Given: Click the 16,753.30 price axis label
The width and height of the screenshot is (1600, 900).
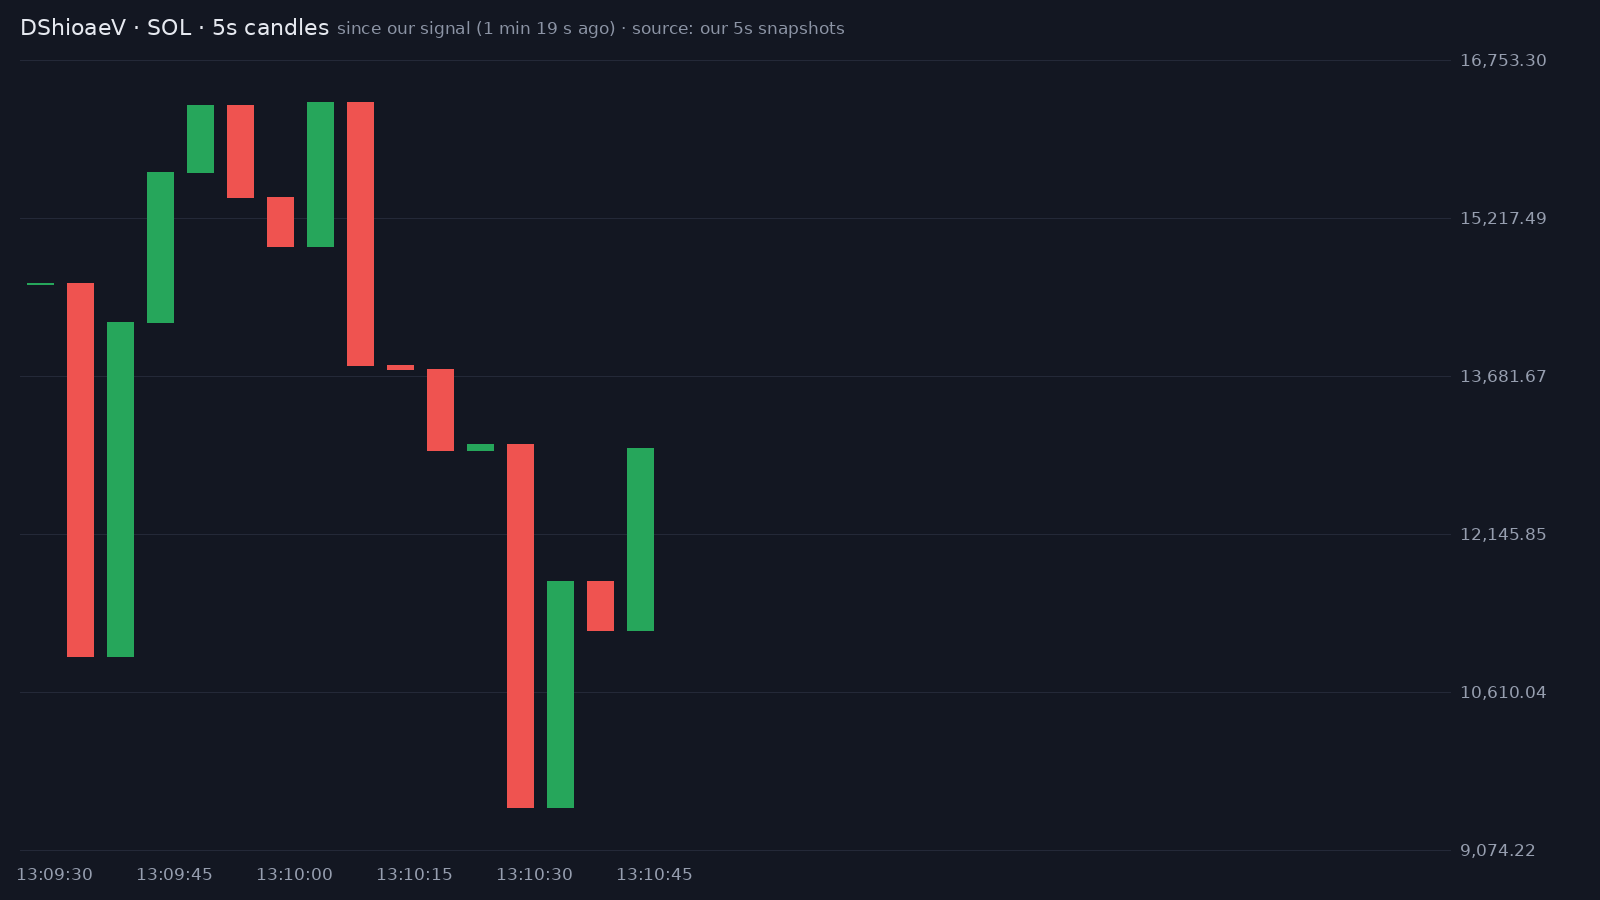Looking at the screenshot, I should [x=1503, y=61].
